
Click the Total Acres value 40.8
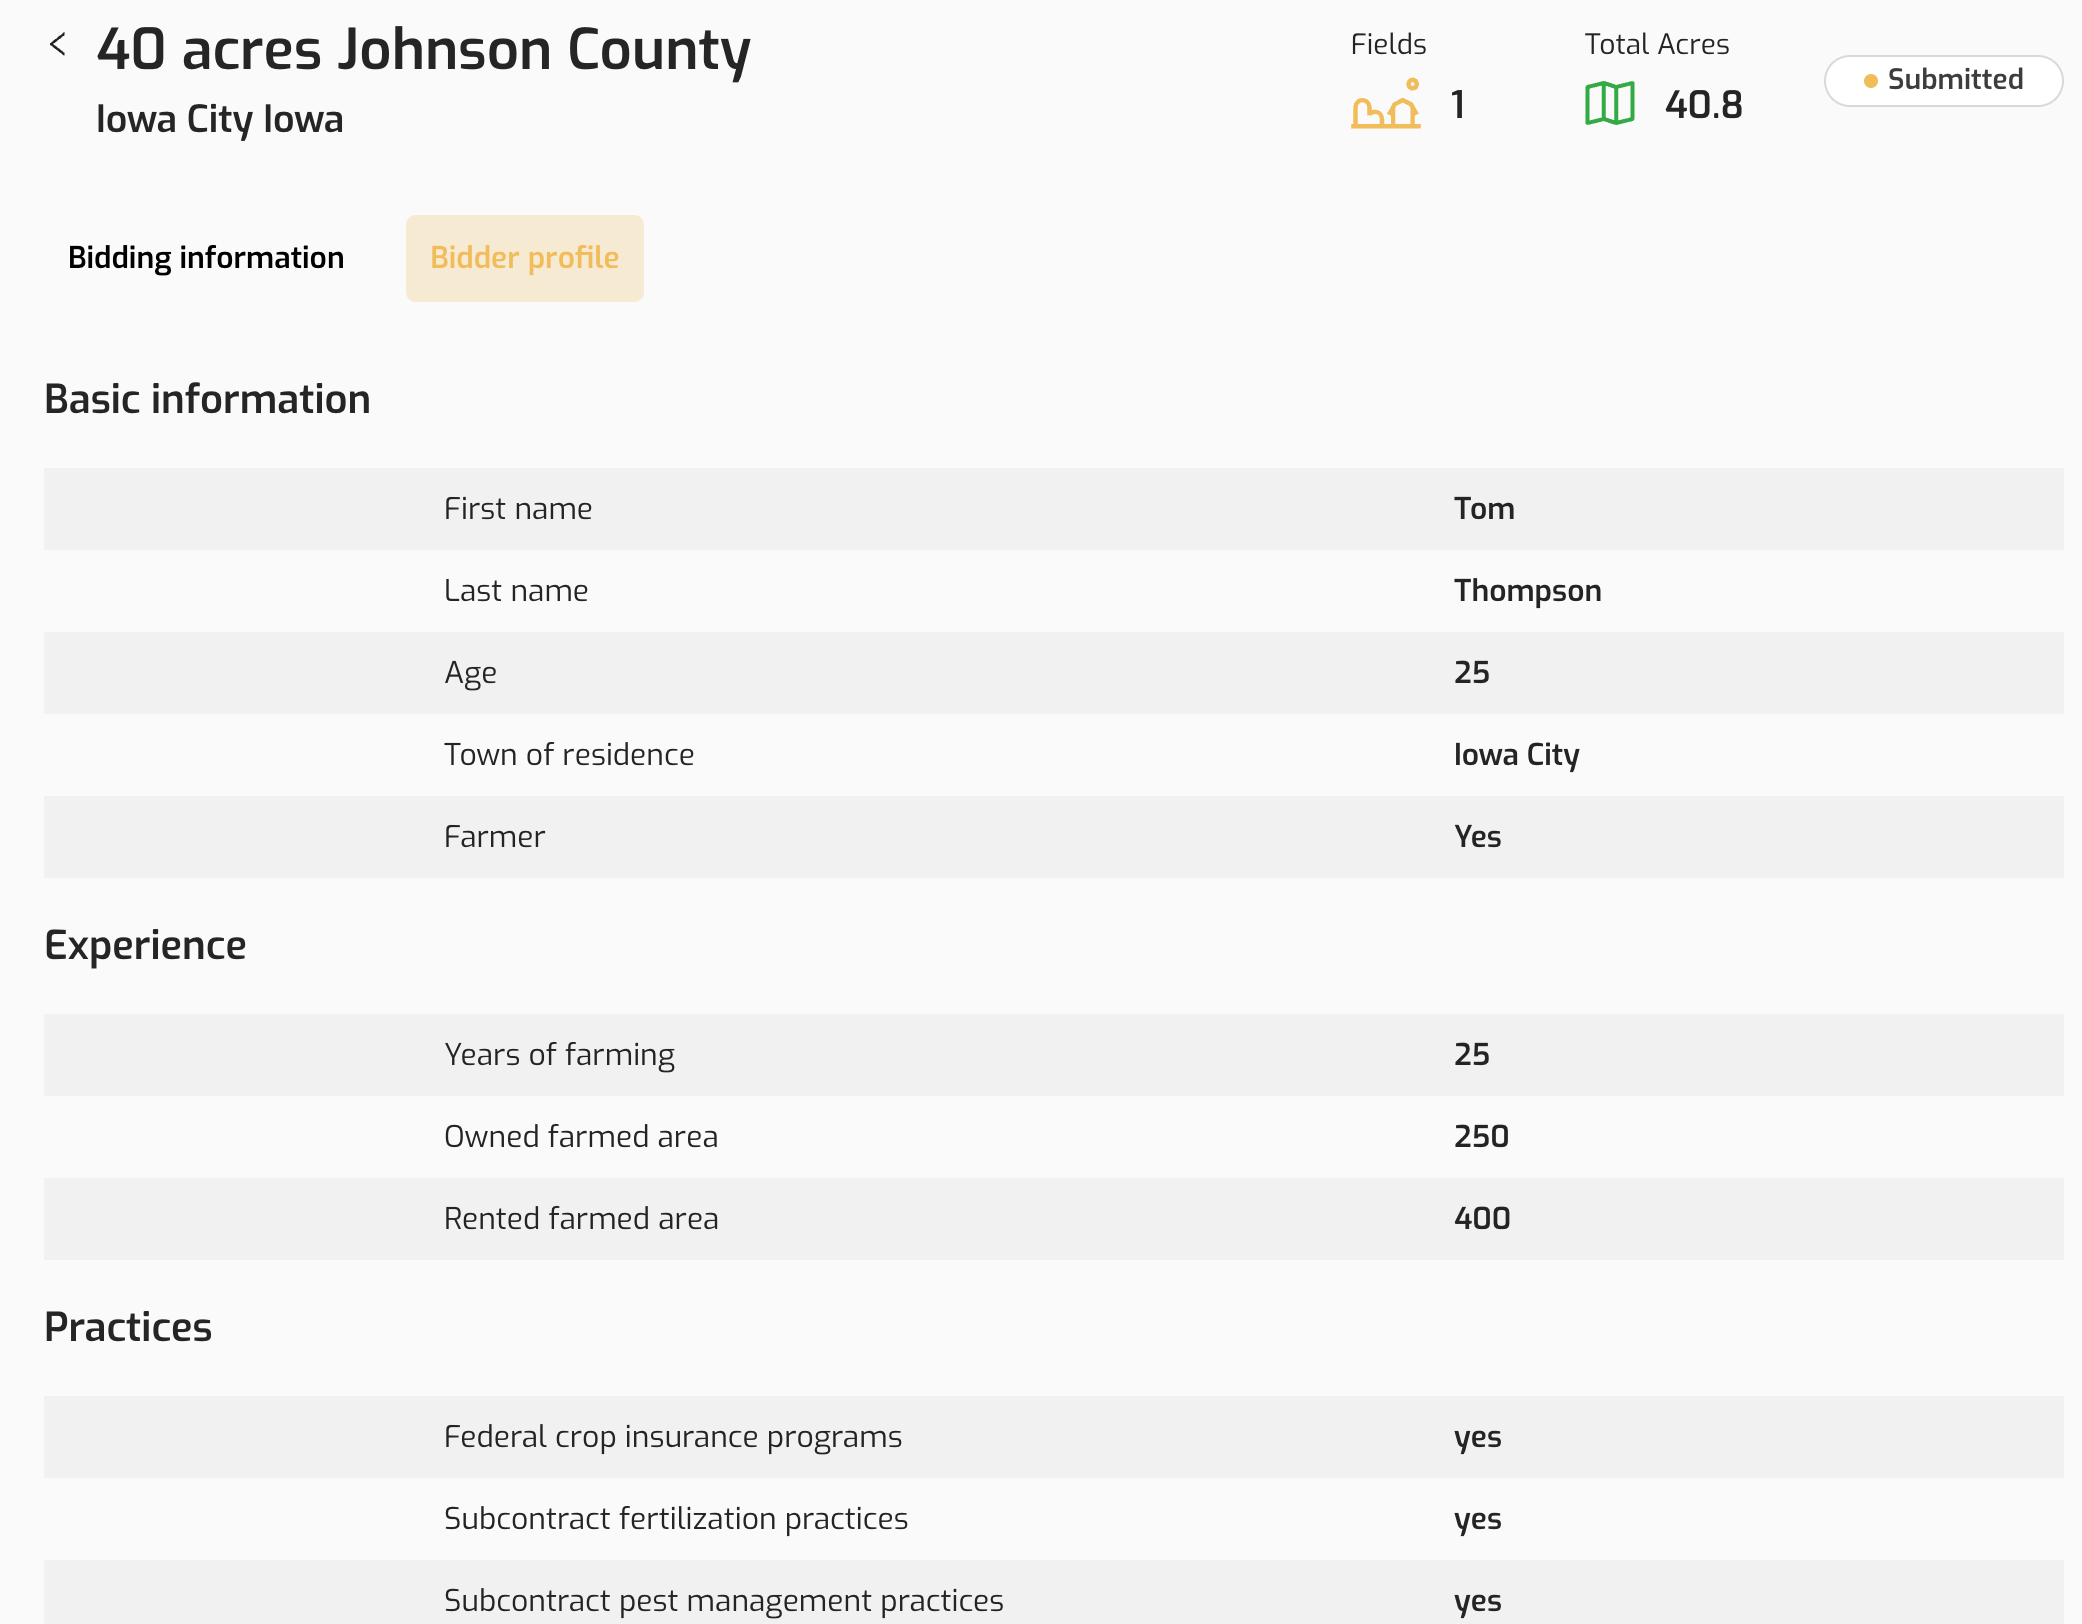point(1703,105)
